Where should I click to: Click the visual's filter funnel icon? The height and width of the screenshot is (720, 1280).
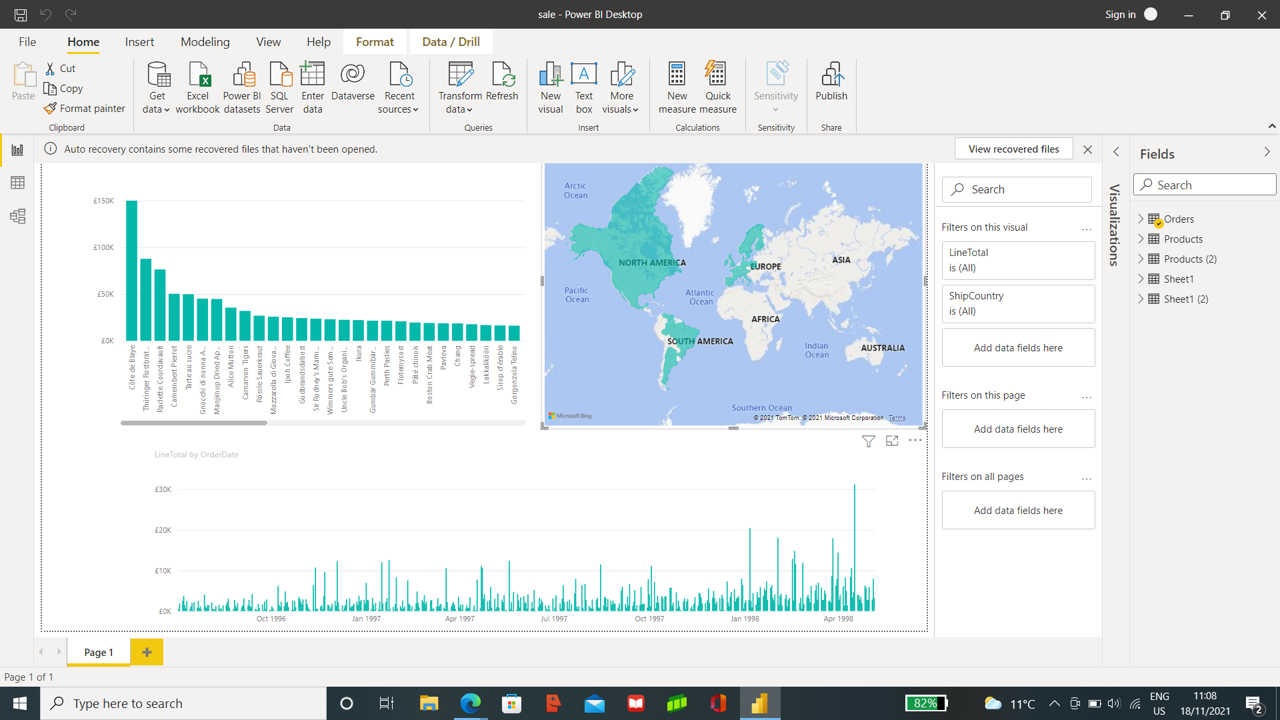(x=868, y=441)
